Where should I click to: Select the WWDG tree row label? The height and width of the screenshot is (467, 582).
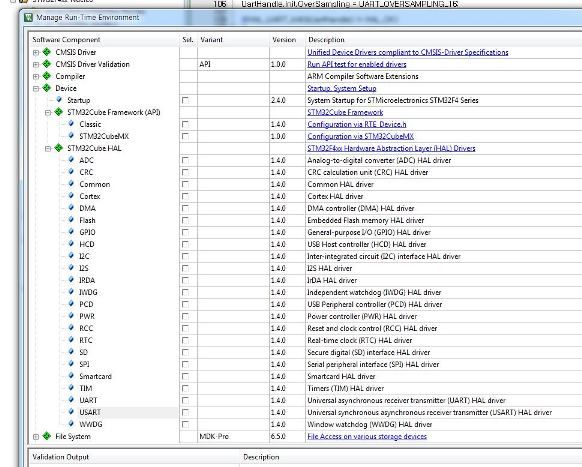91,424
